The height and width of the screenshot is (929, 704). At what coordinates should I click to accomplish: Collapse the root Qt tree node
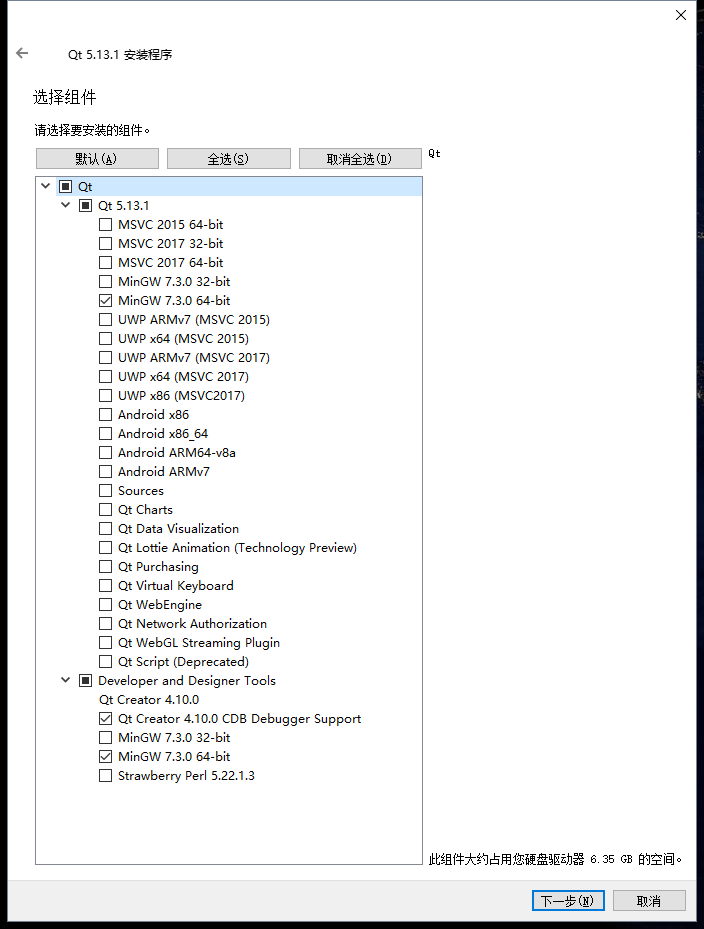[46, 186]
